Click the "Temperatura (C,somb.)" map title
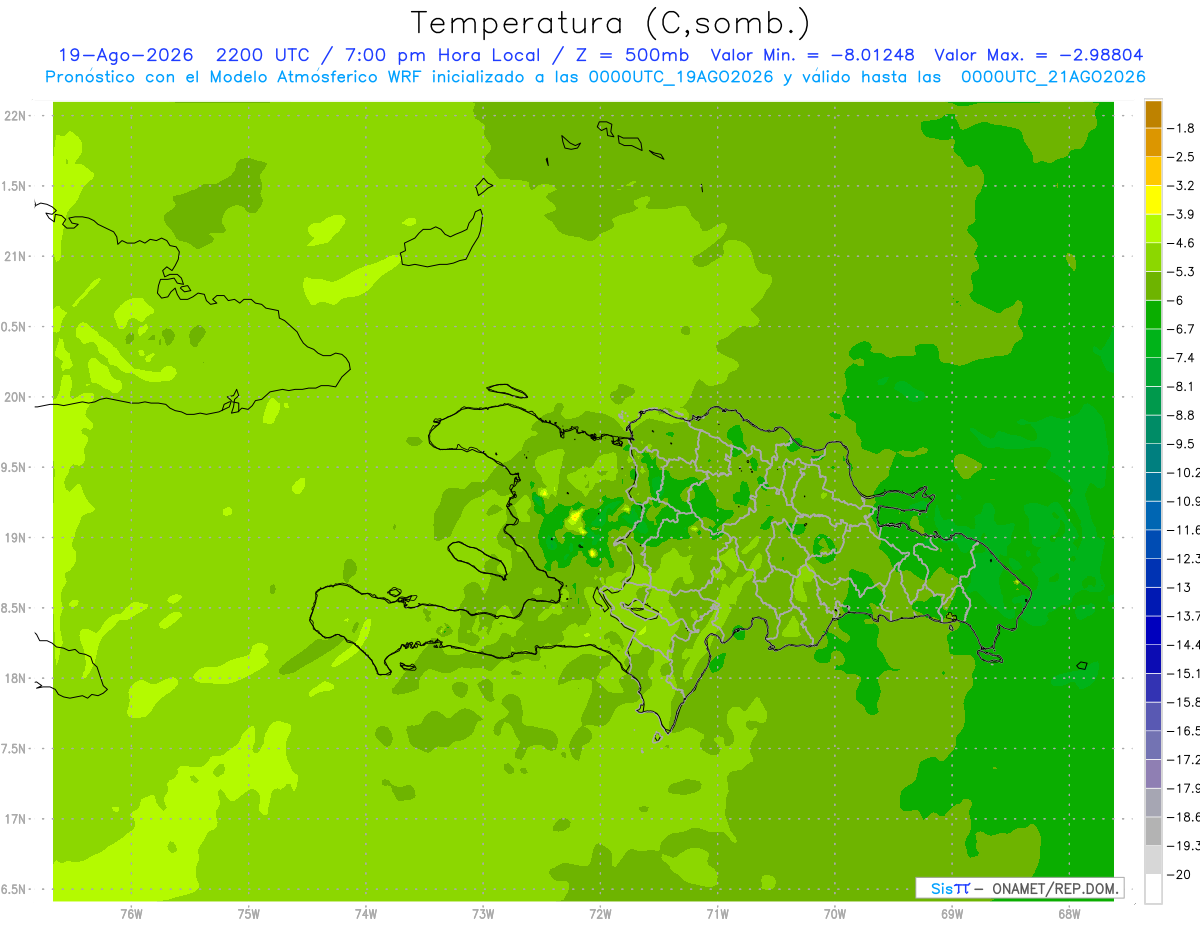Viewport: 1200px width, 927px height. coord(611,23)
